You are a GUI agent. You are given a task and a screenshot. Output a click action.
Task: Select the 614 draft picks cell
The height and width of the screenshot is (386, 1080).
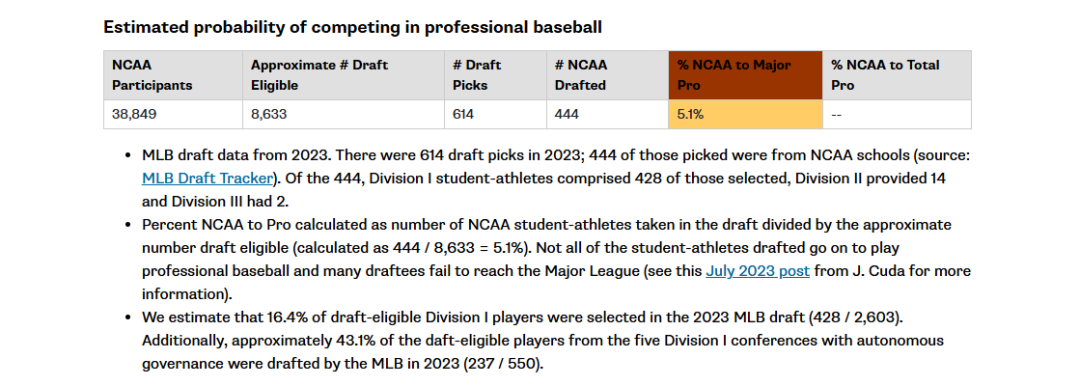(496, 114)
